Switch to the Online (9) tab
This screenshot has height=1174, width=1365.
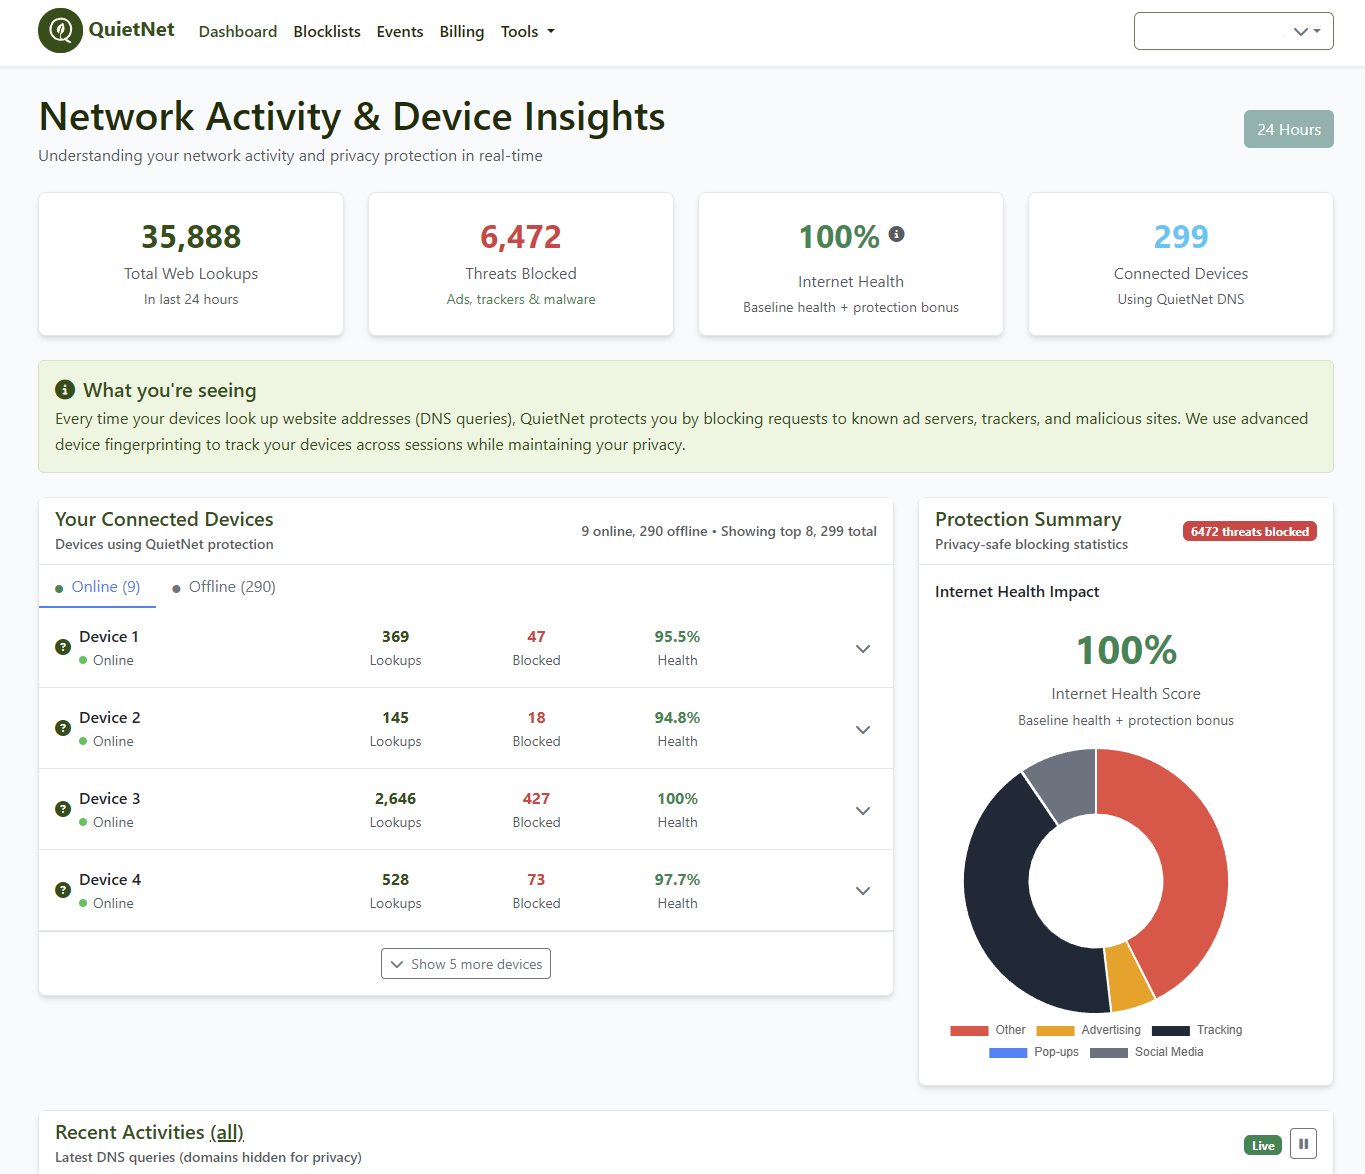tap(97, 587)
